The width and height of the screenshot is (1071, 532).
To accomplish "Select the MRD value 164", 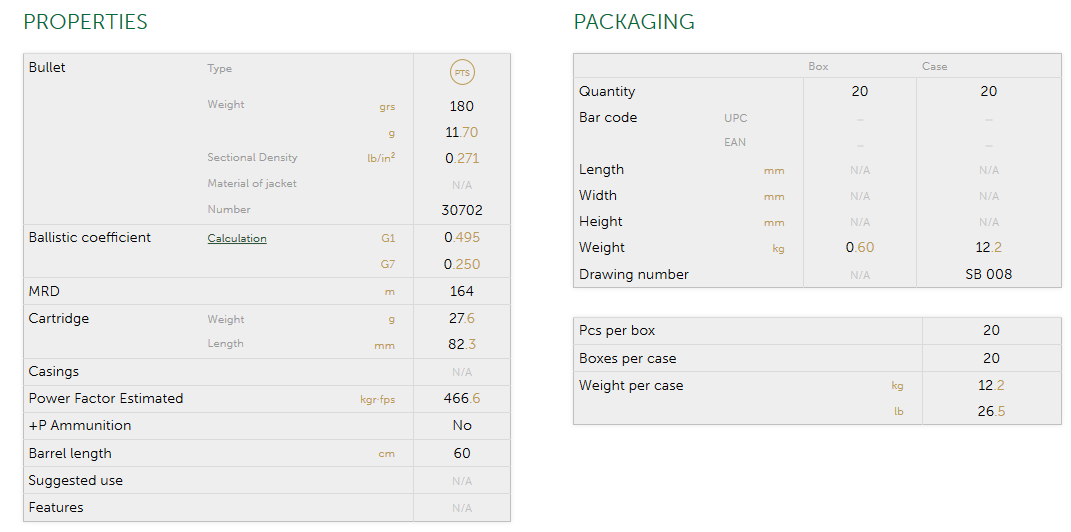I will click(461, 292).
